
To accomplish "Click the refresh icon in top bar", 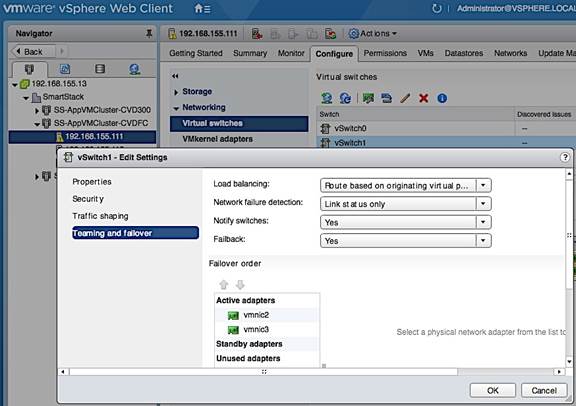I will pos(436,8).
